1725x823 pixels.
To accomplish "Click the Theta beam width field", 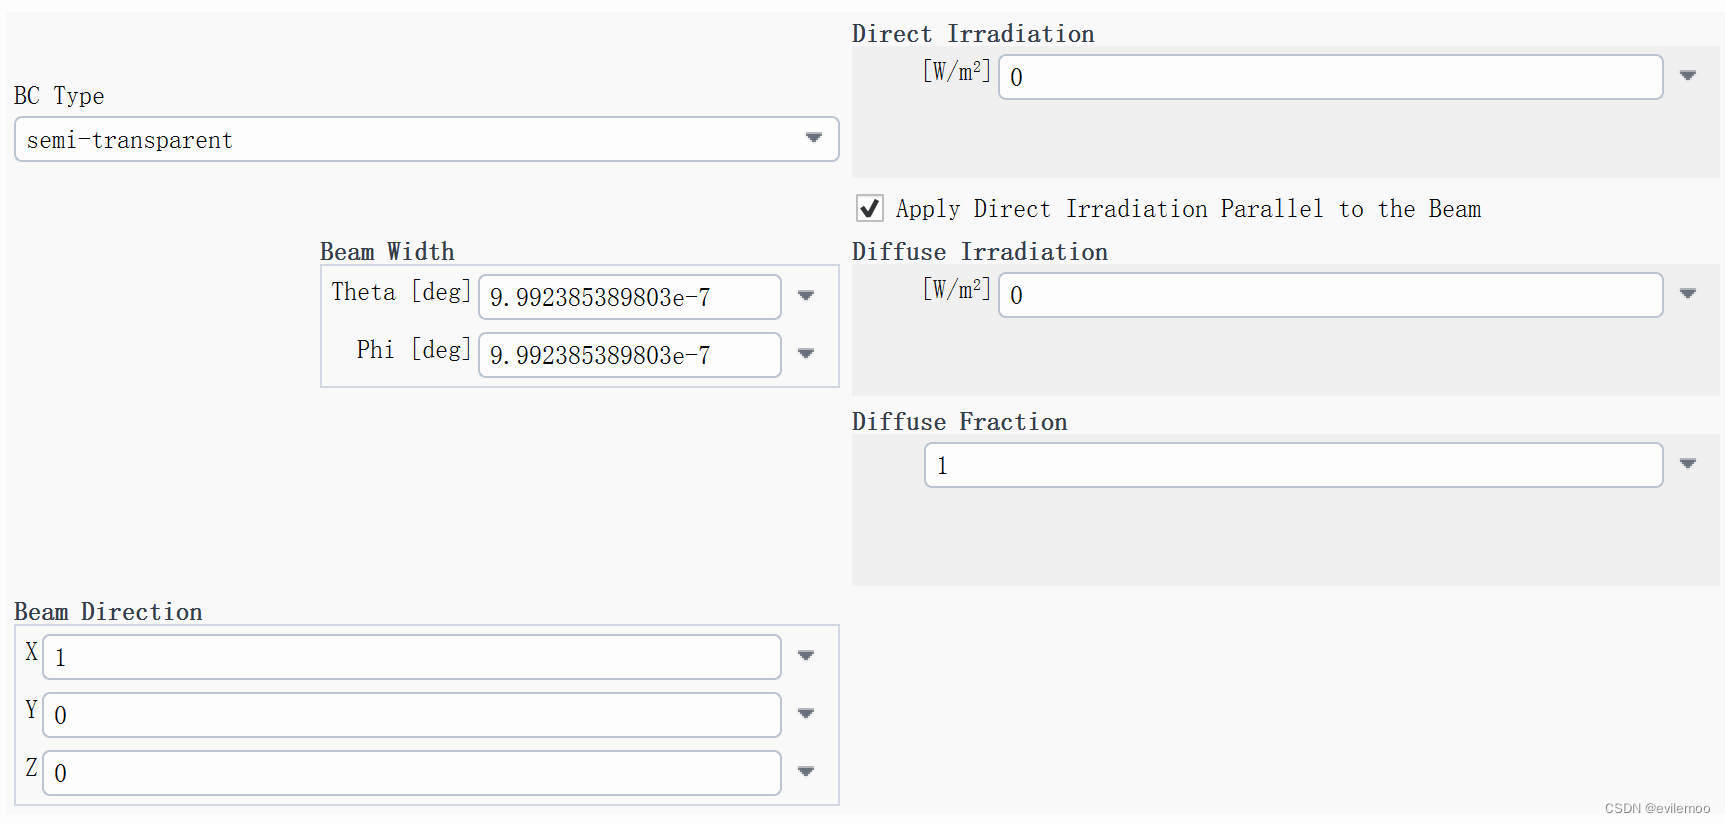I will tap(629, 297).
